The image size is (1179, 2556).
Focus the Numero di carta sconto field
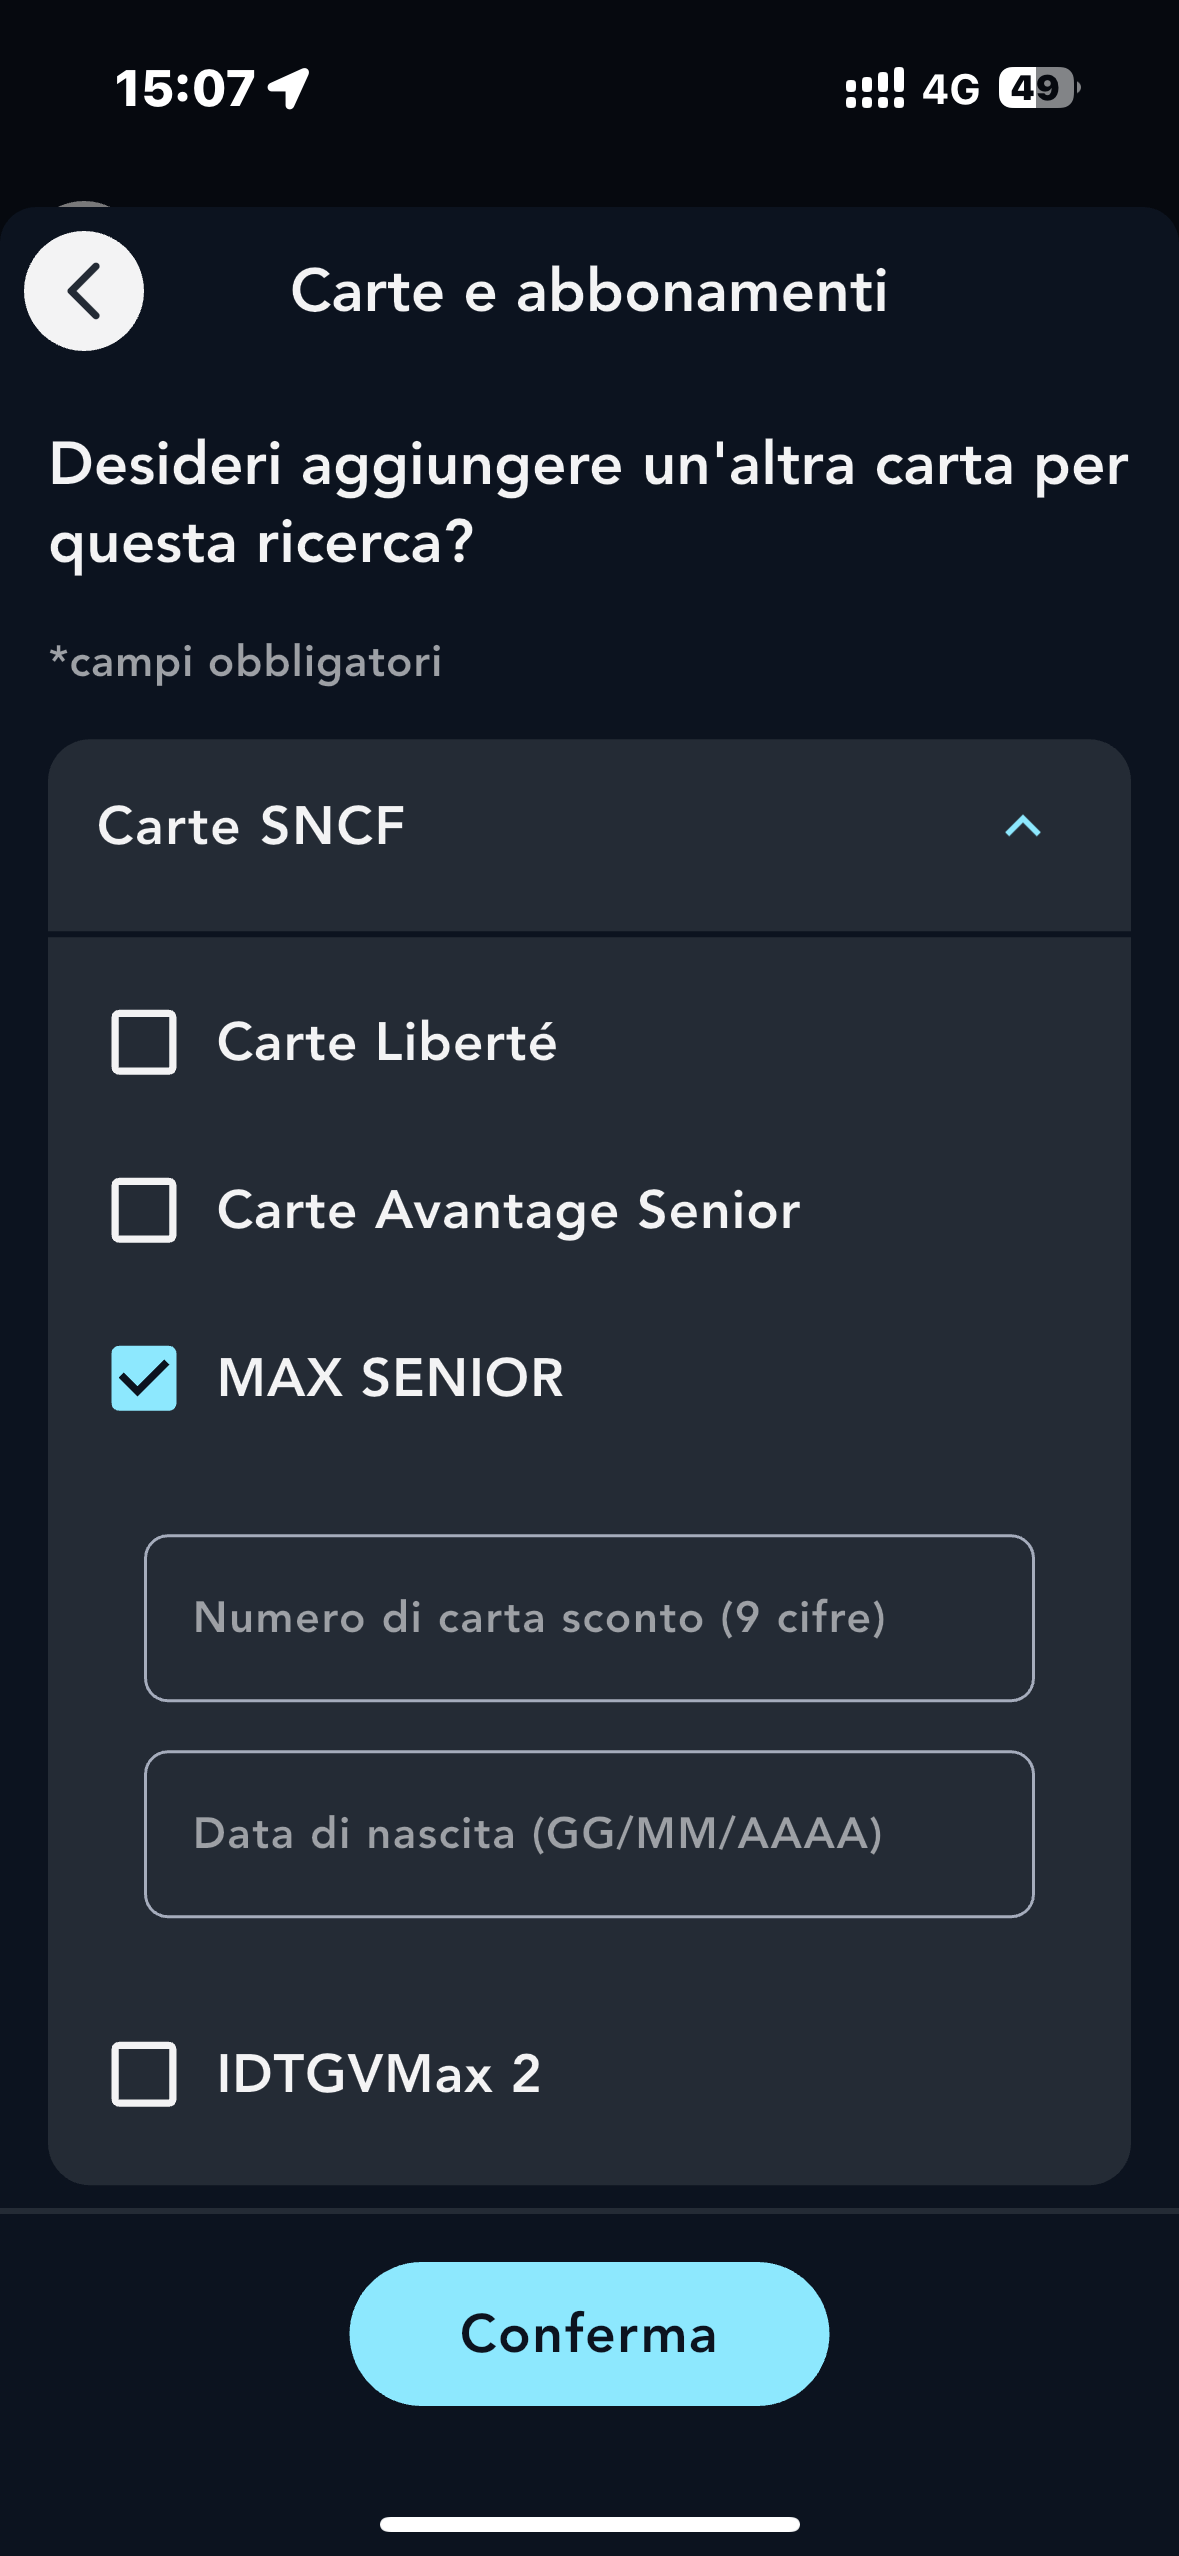coord(589,1618)
